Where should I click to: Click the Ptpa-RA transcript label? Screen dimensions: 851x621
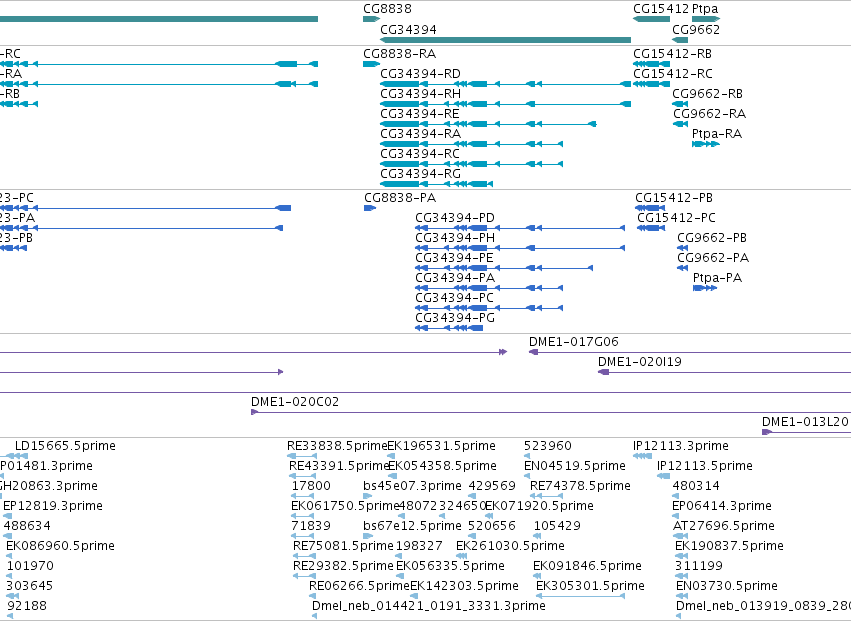pos(716,134)
